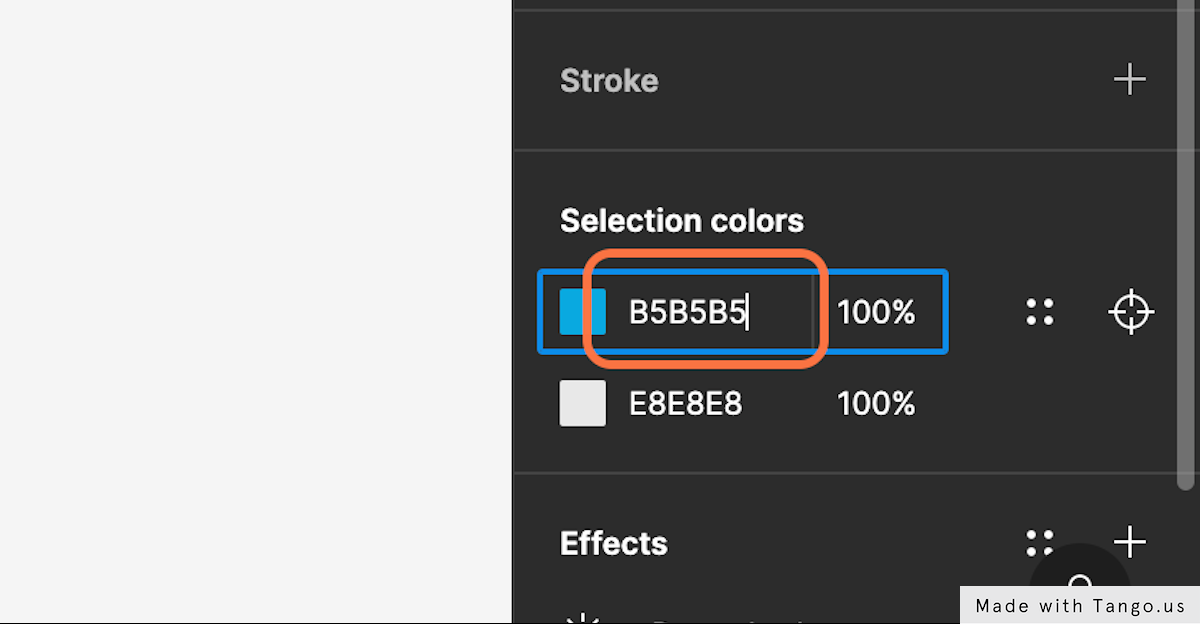Open the blue color swatch picker
The height and width of the screenshot is (624, 1200).
tap(582, 311)
